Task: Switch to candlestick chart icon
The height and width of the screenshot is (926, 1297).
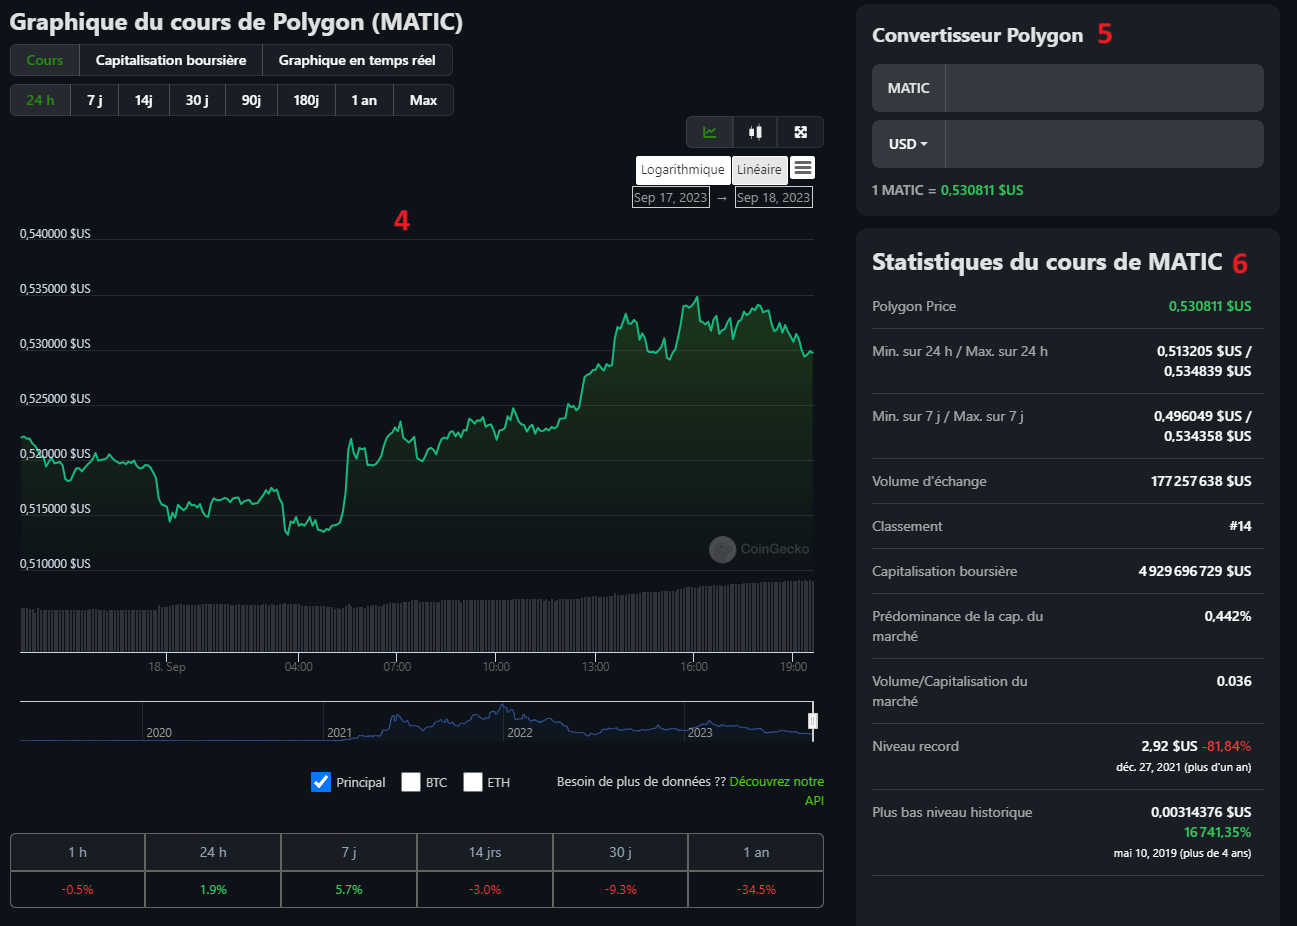Action: [755, 132]
